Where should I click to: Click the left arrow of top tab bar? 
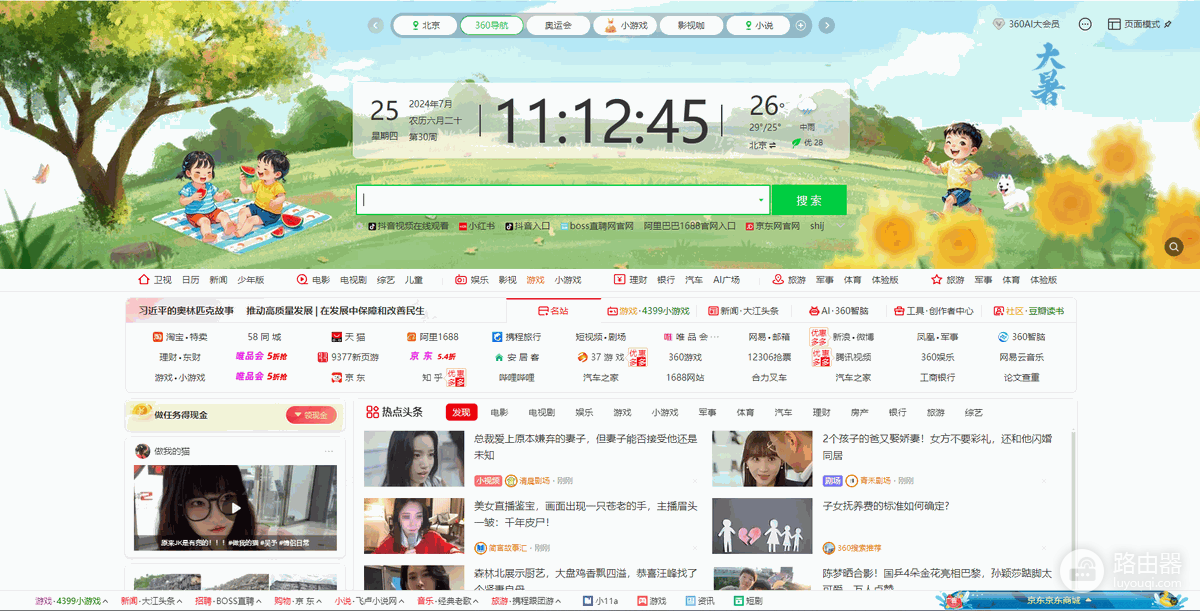click(376, 25)
